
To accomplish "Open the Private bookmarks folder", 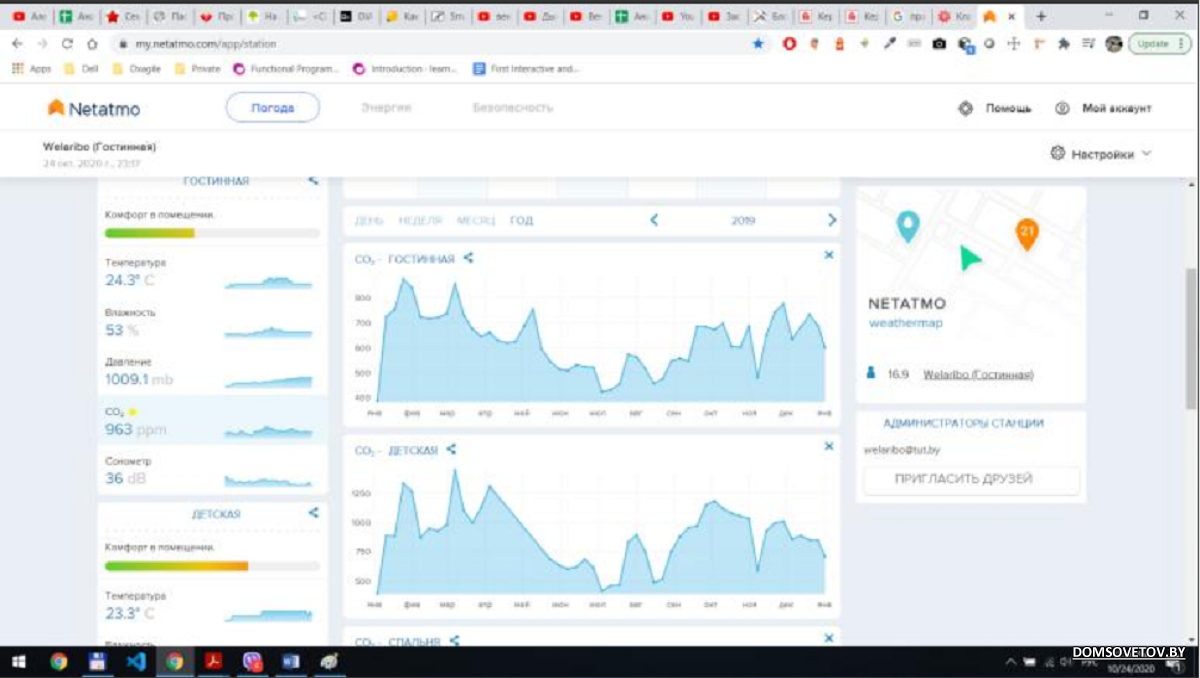I will [x=196, y=69].
